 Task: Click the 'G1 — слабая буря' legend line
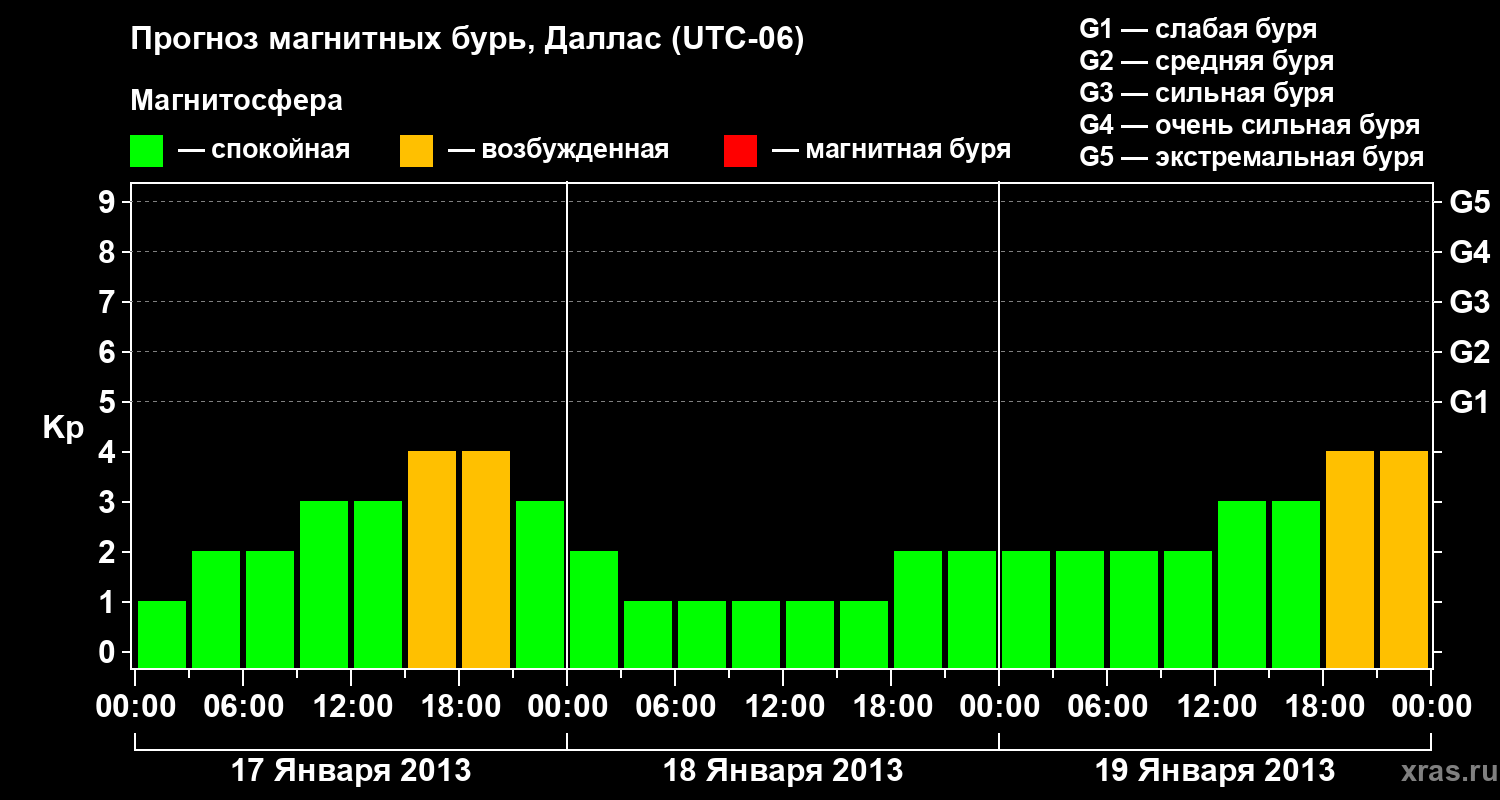pos(1198,29)
